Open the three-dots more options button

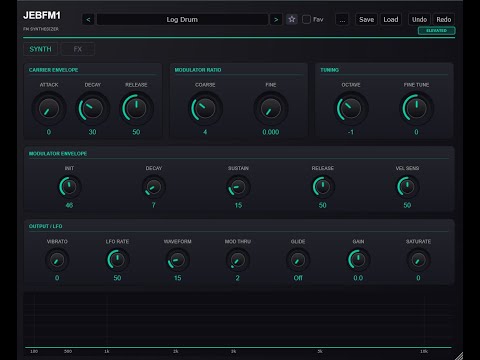[342, 20]
